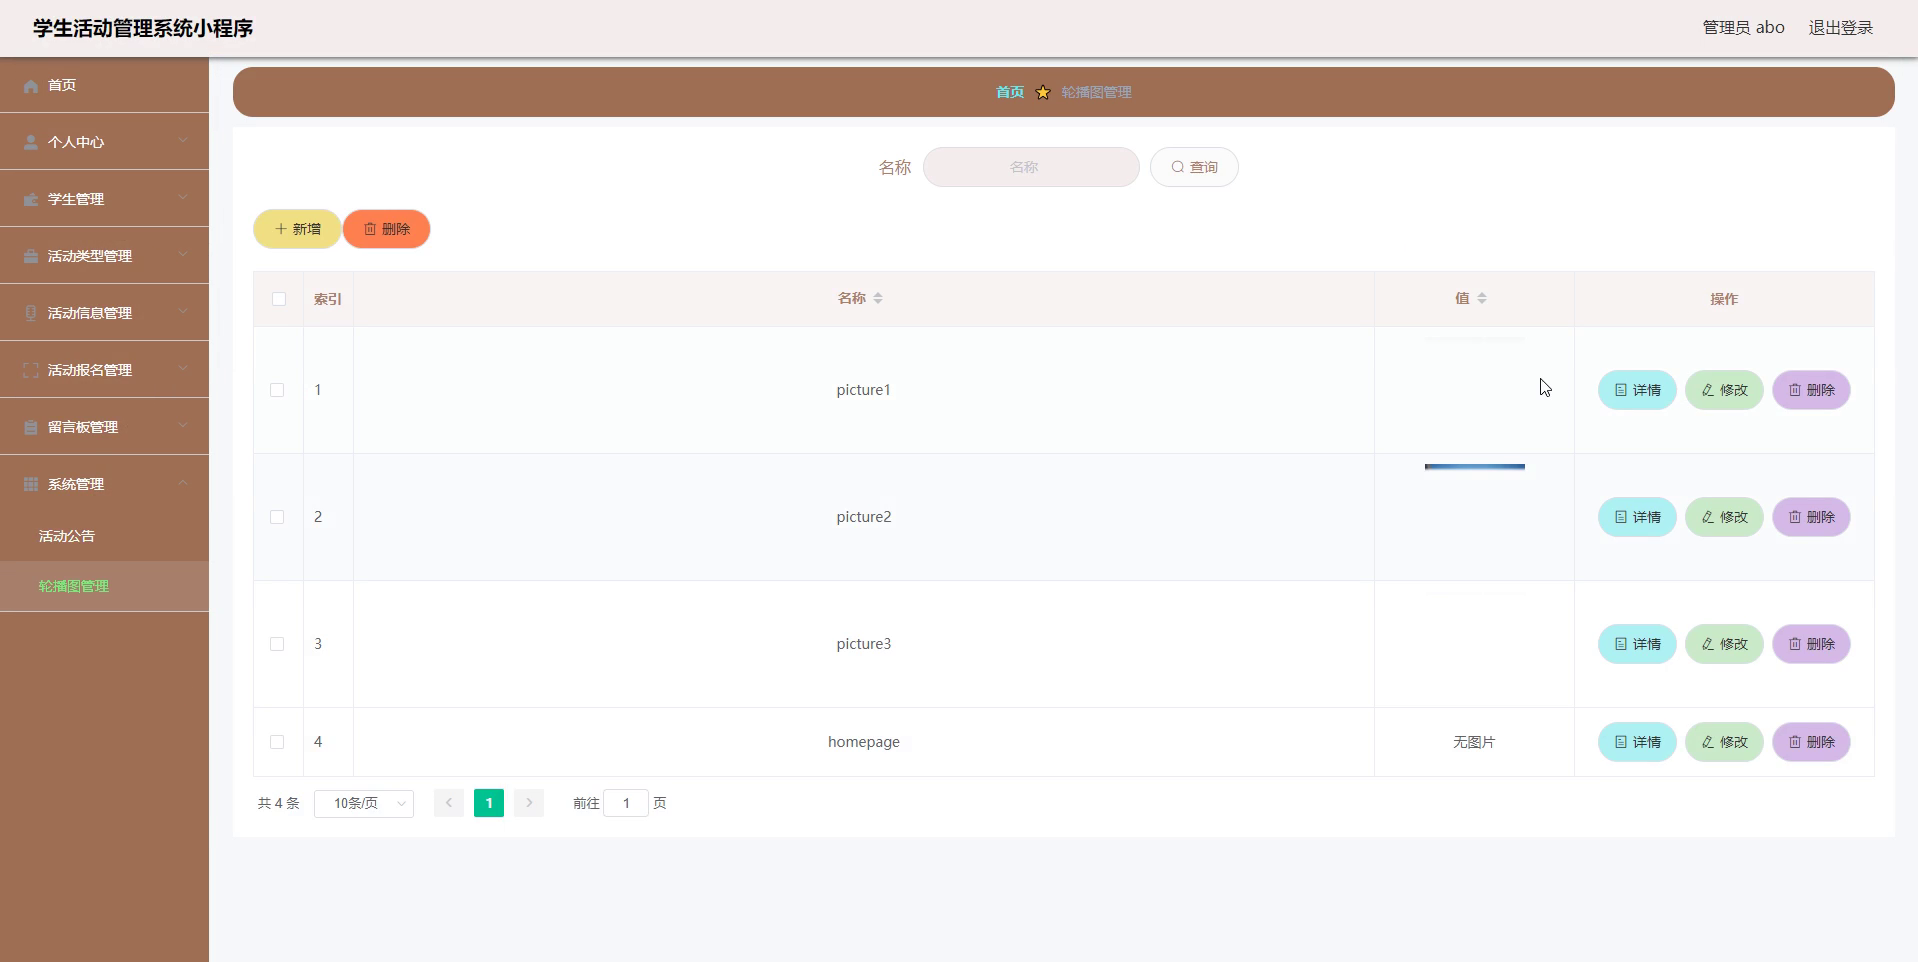This screenshot has width=1918, height=962.
Task: Click purple 删除 for homepage row
Action: click(1811, 742)
